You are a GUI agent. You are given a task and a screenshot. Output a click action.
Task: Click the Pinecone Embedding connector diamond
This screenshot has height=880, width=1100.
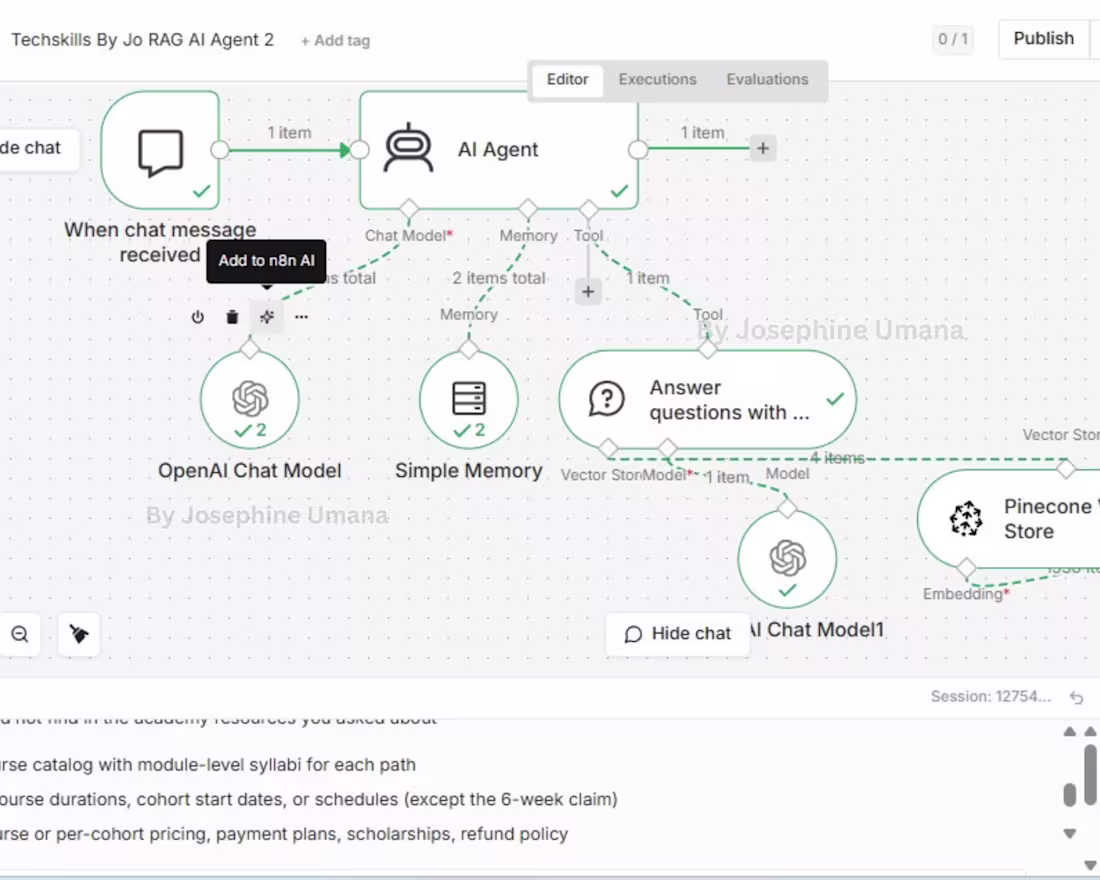click(967, 568)
